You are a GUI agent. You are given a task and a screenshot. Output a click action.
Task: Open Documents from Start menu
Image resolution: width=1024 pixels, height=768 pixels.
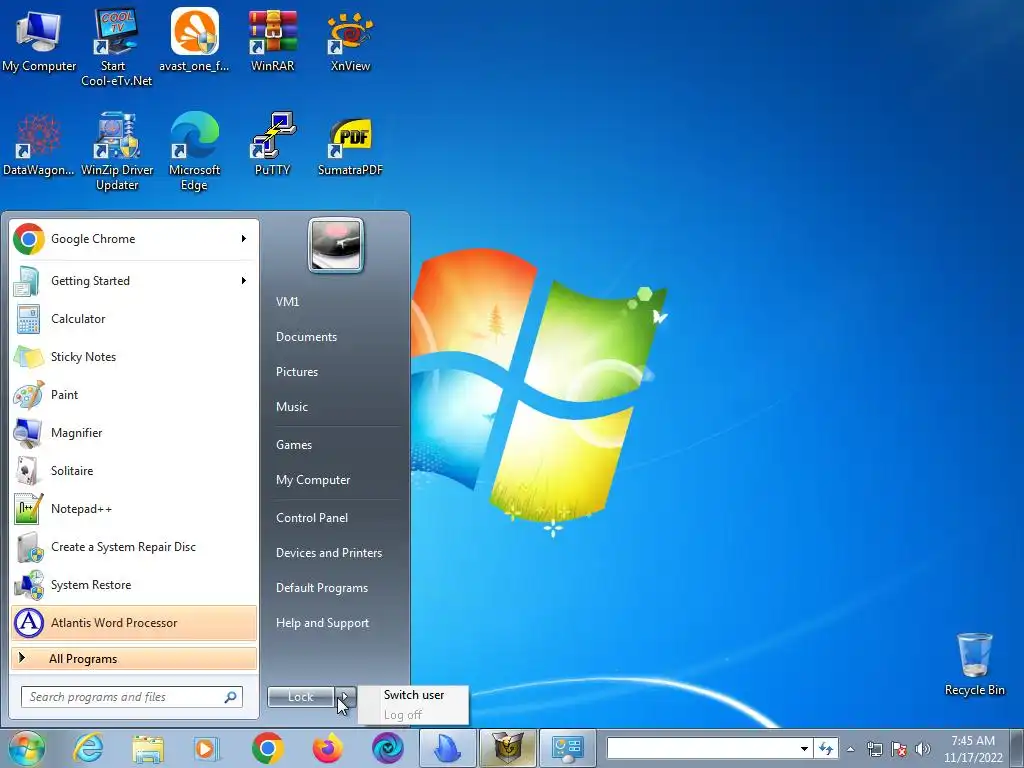306,337
